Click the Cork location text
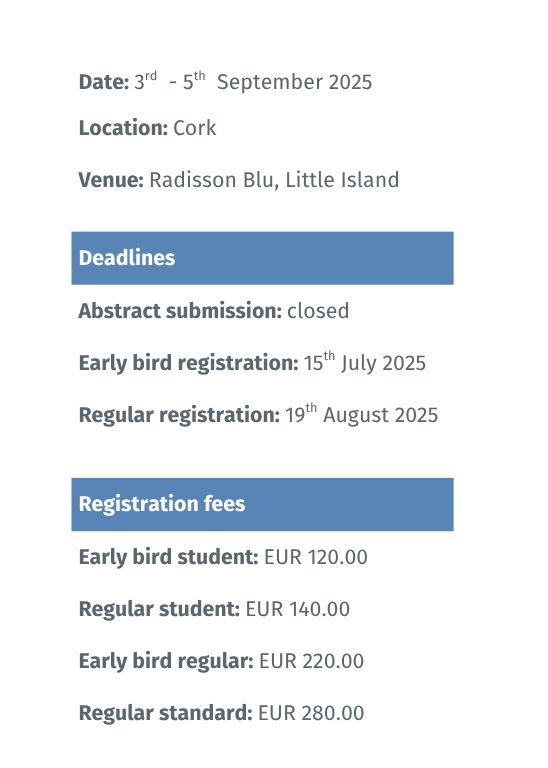This screenshot has height=768, width=548. 194,128
